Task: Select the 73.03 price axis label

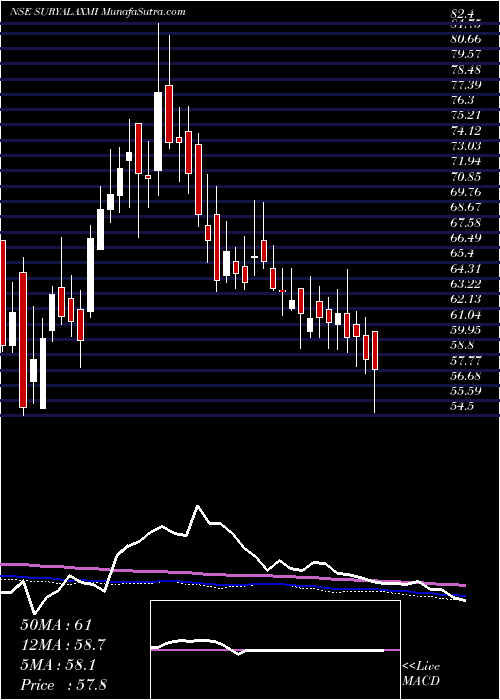Action: pyautogui.click(x=466, y=146)
